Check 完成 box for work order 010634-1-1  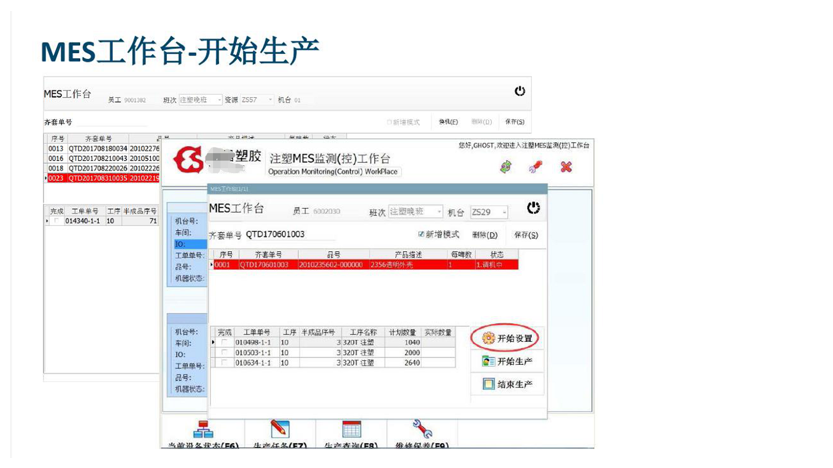(224, 363)
